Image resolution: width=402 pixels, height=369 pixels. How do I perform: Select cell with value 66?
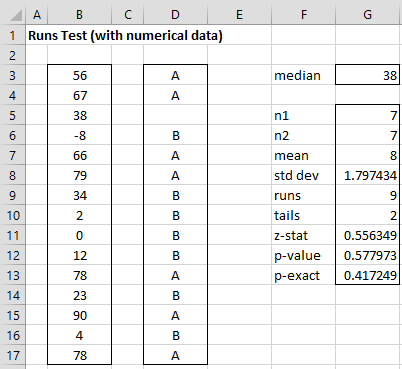pos(80,155)
